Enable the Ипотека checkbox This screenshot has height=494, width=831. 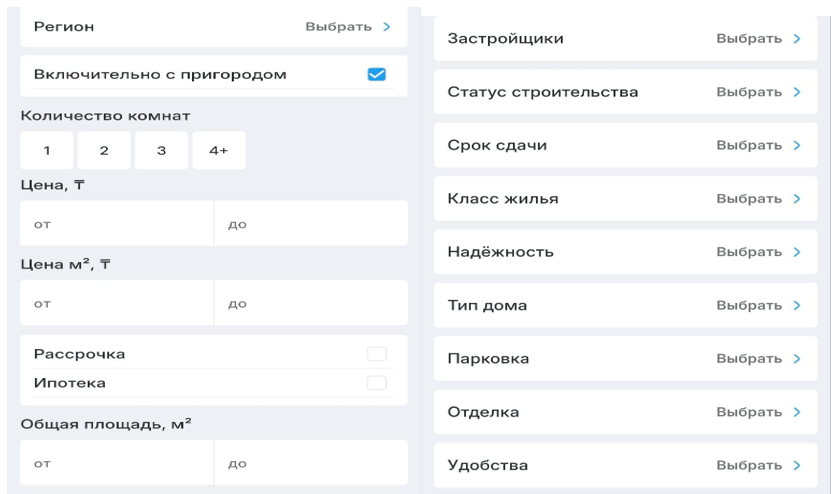pos(376,382)
